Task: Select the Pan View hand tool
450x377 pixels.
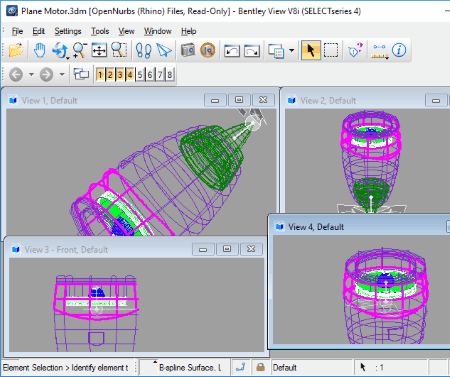Action: [x=40, y=50]
